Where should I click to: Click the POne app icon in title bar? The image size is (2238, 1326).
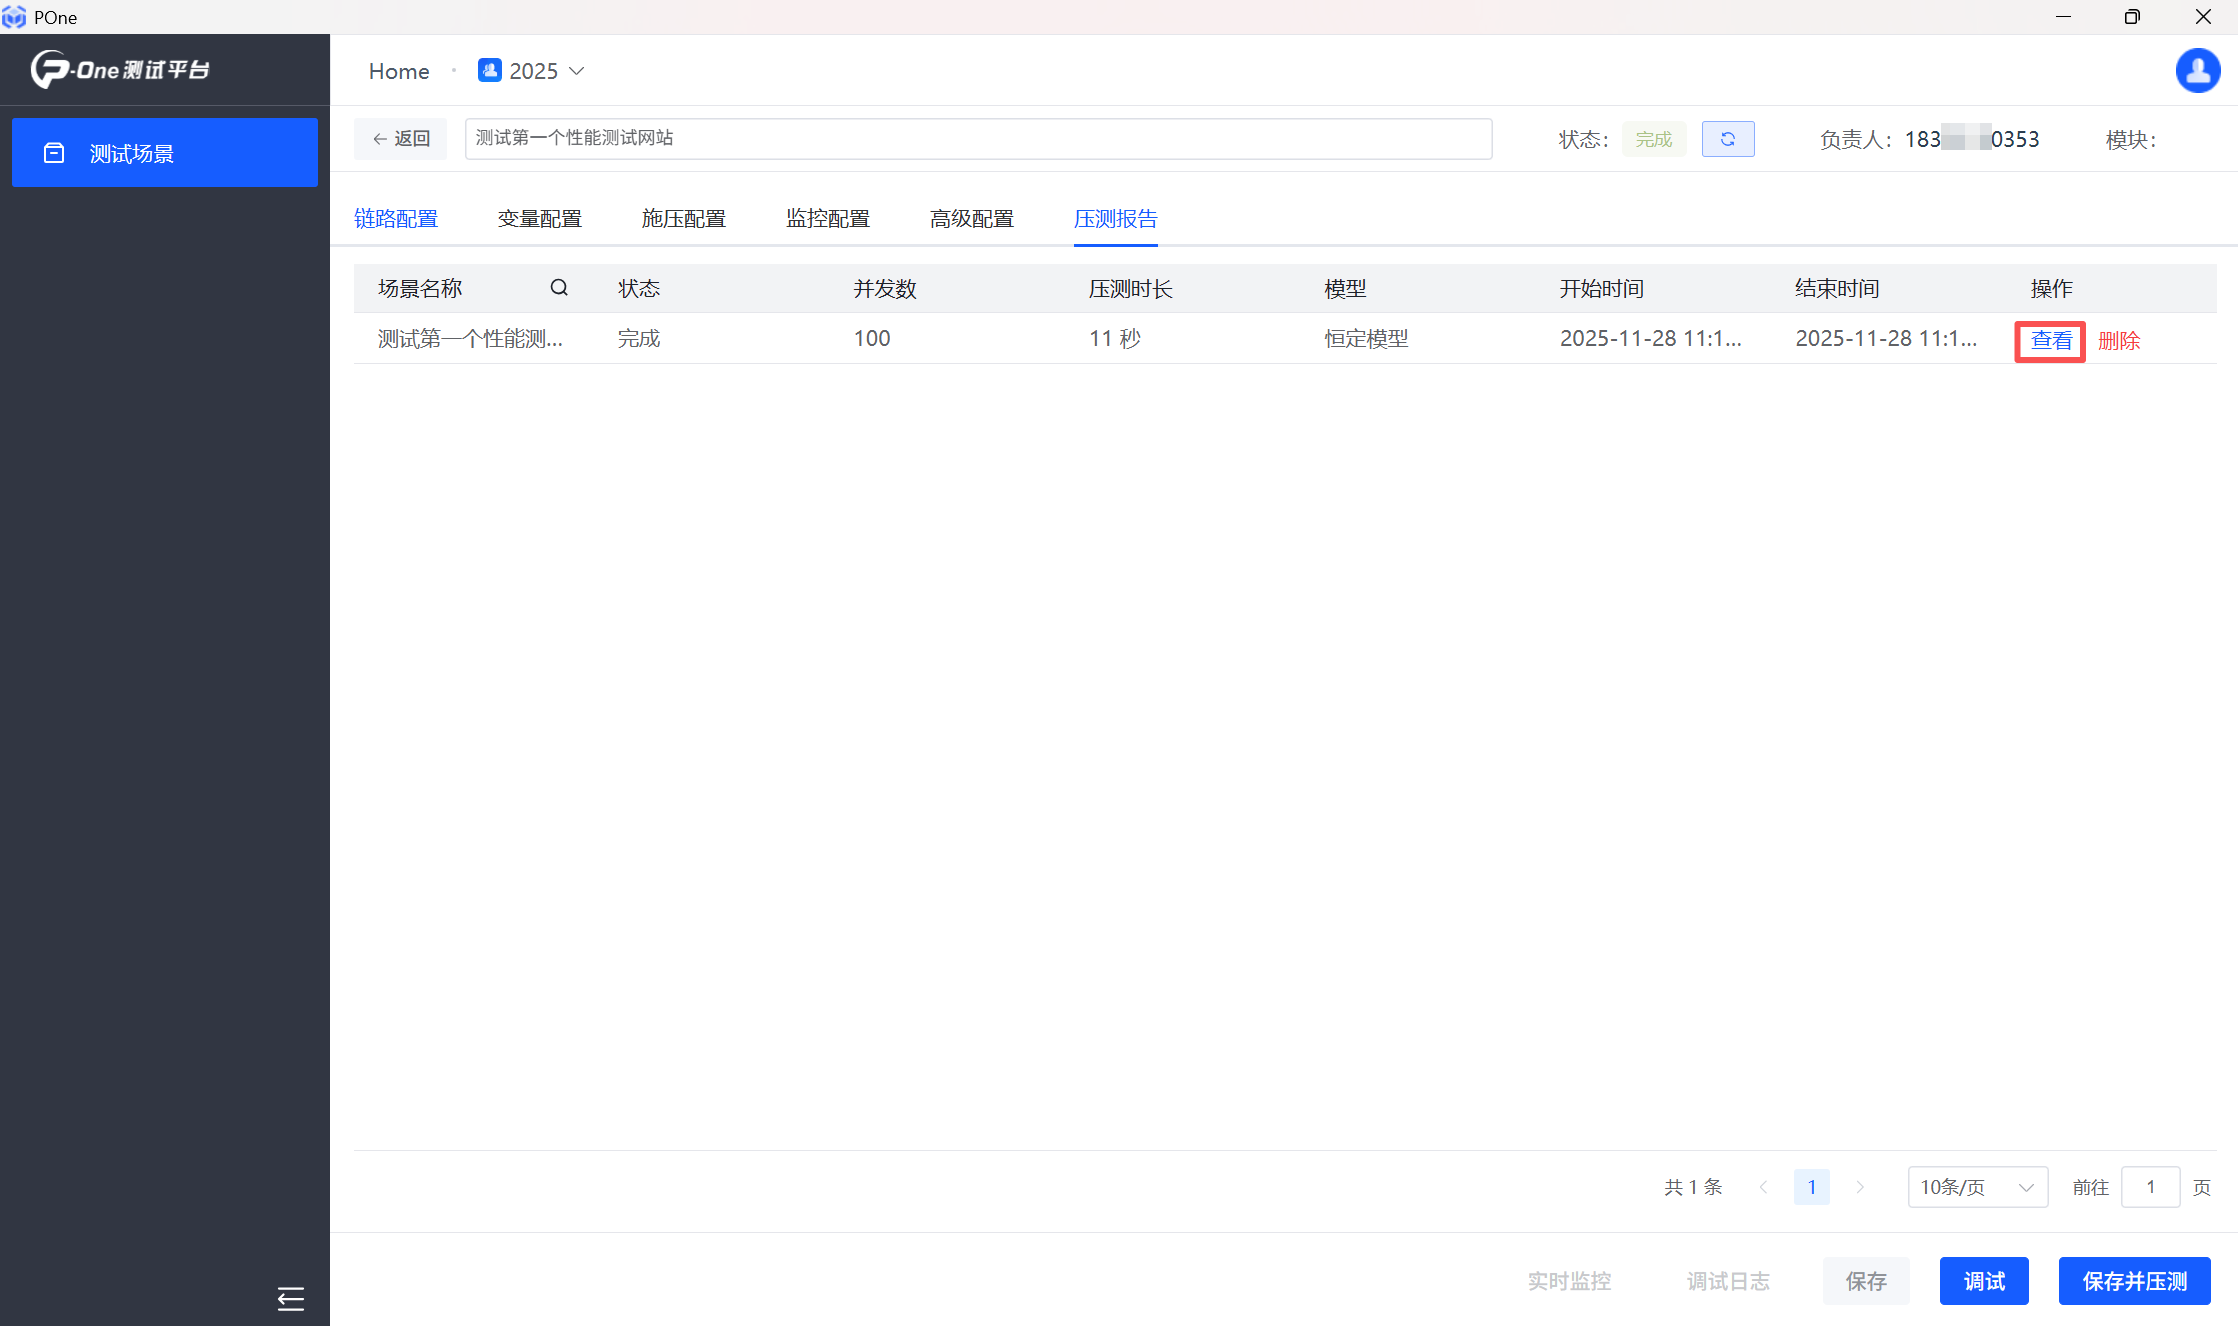click(14, 17)
